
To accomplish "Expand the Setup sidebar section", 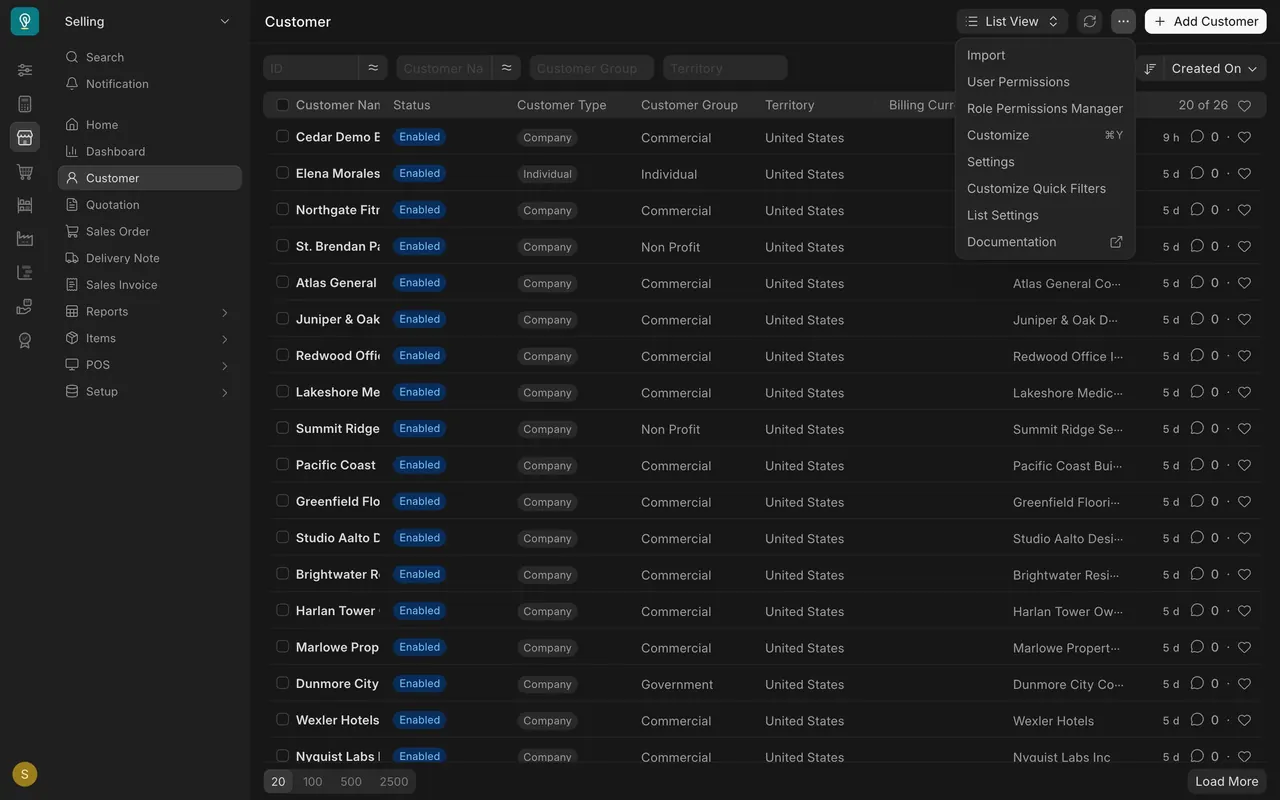I will (x=225, y=392).
